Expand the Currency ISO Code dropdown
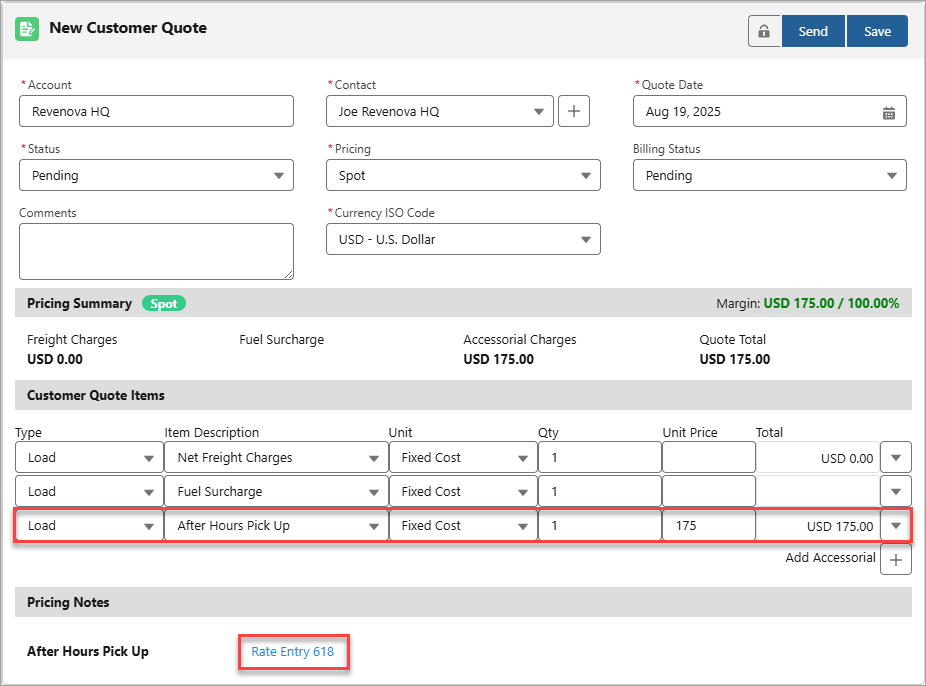The image size is (926, 686). 463,239
